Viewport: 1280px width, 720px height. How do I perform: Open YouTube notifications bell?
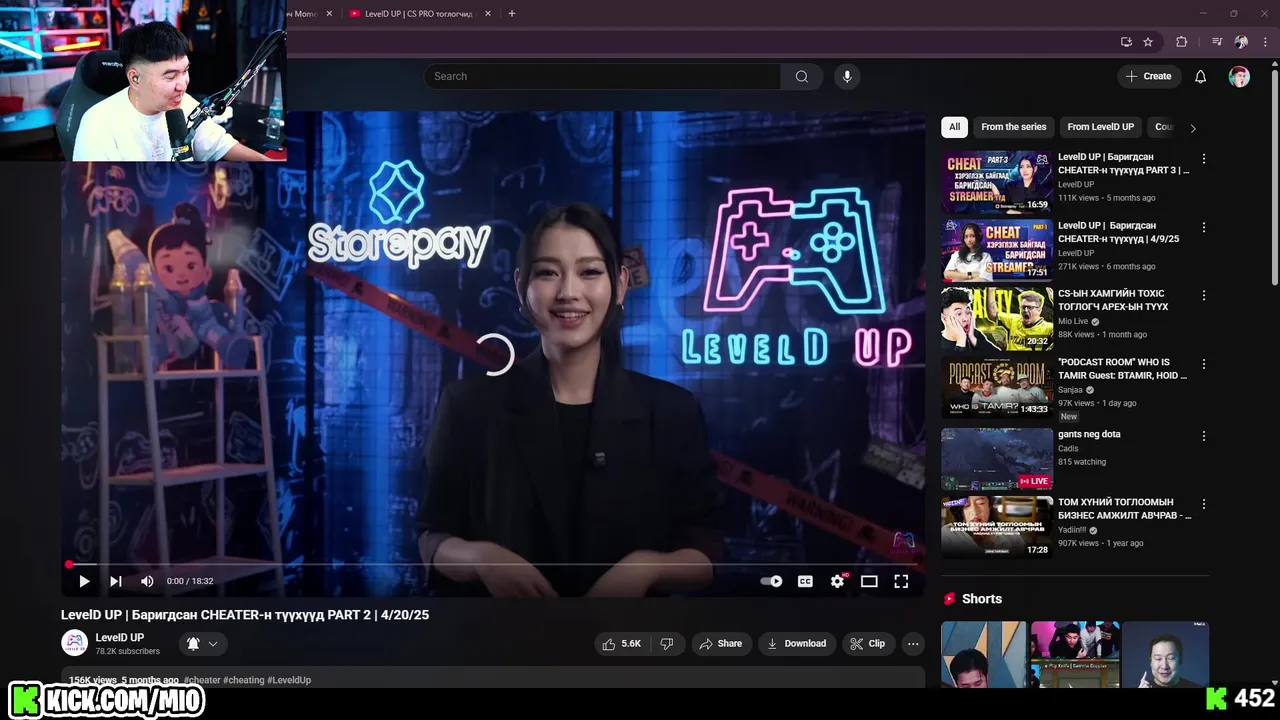(x=1201, y=77)
